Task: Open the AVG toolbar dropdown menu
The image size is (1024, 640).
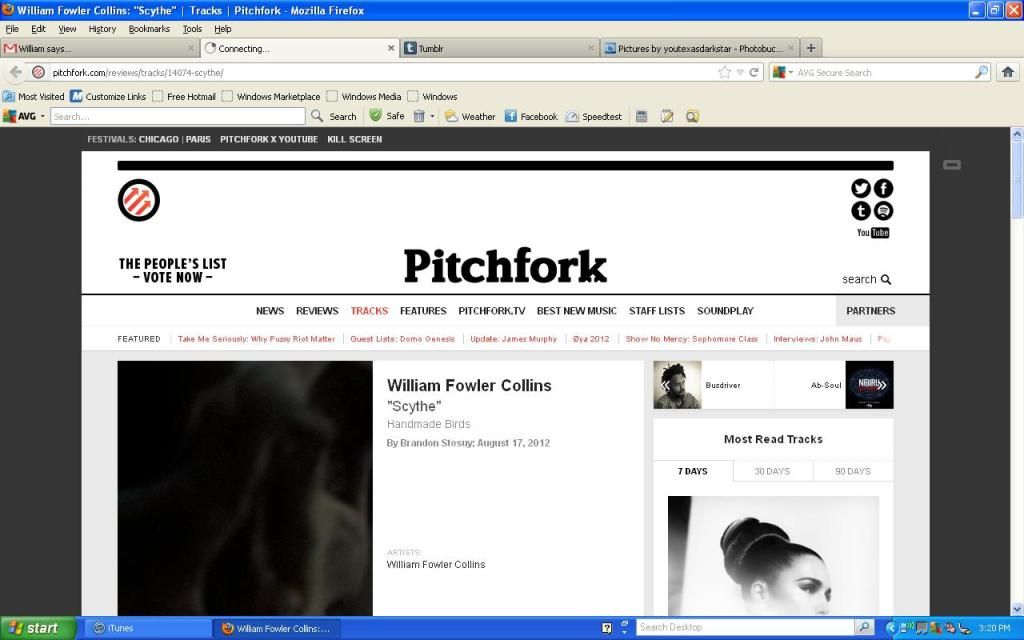Action: click(43, 117)
